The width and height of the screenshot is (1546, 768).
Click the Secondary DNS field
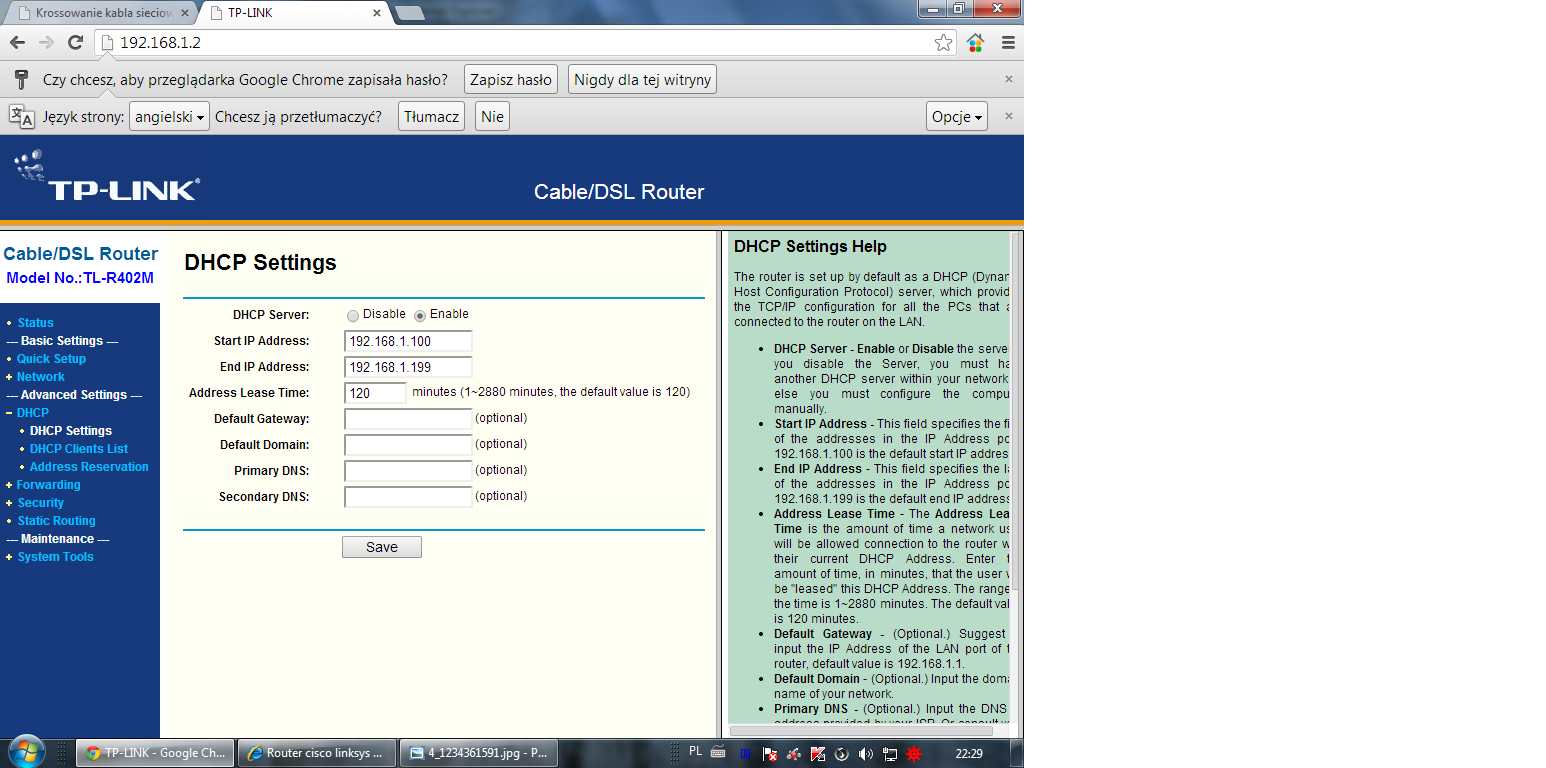(408, 497)
